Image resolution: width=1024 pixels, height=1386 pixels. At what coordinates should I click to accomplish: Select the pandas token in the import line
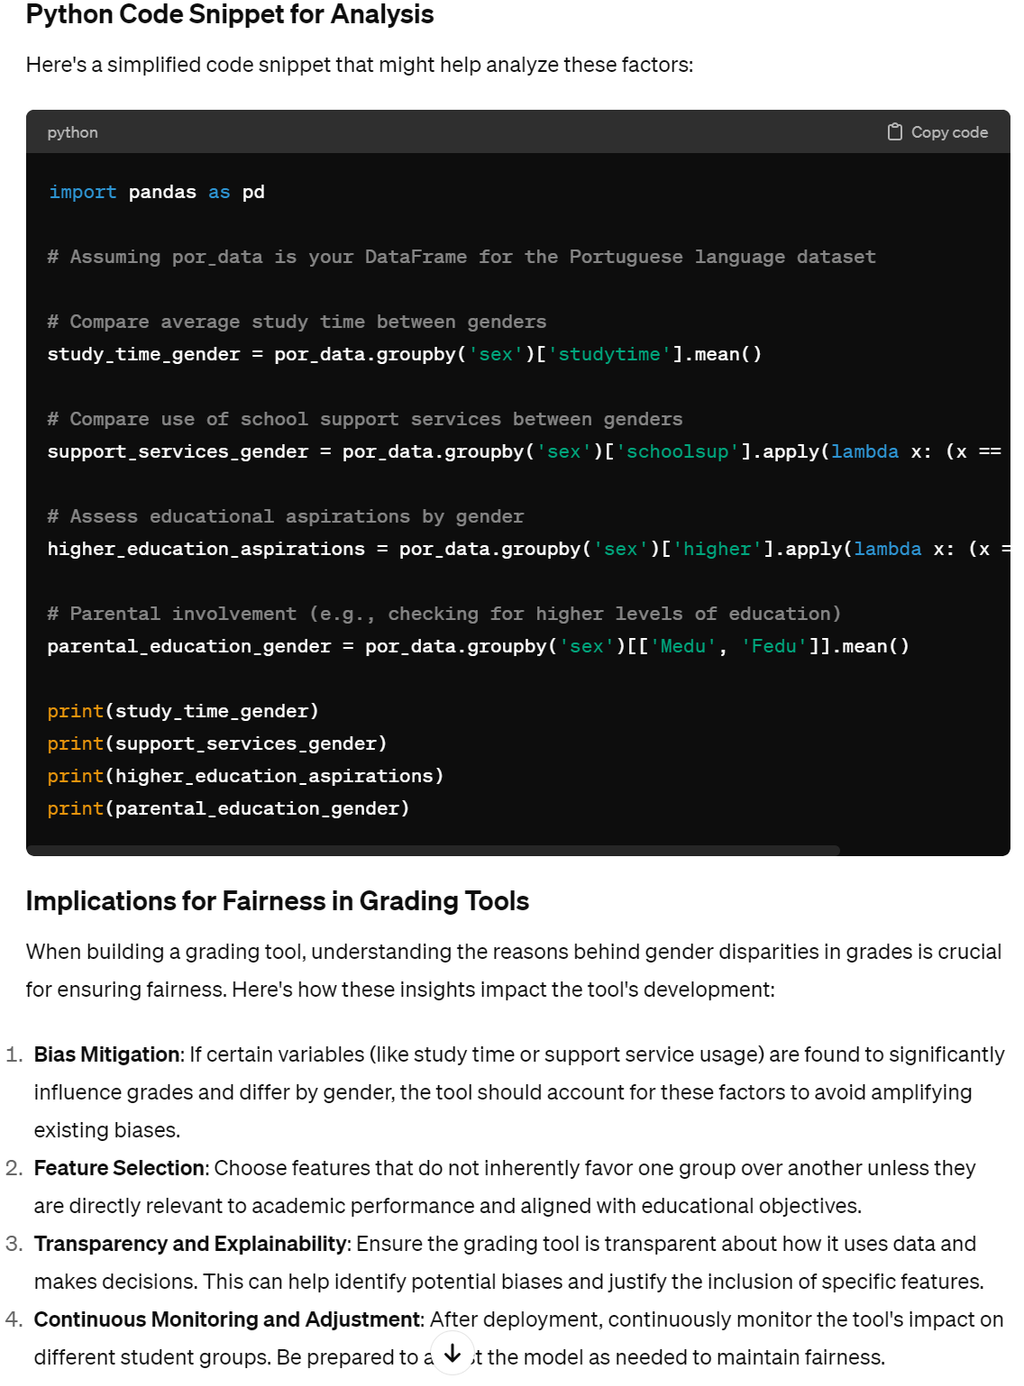click(163, 191)
